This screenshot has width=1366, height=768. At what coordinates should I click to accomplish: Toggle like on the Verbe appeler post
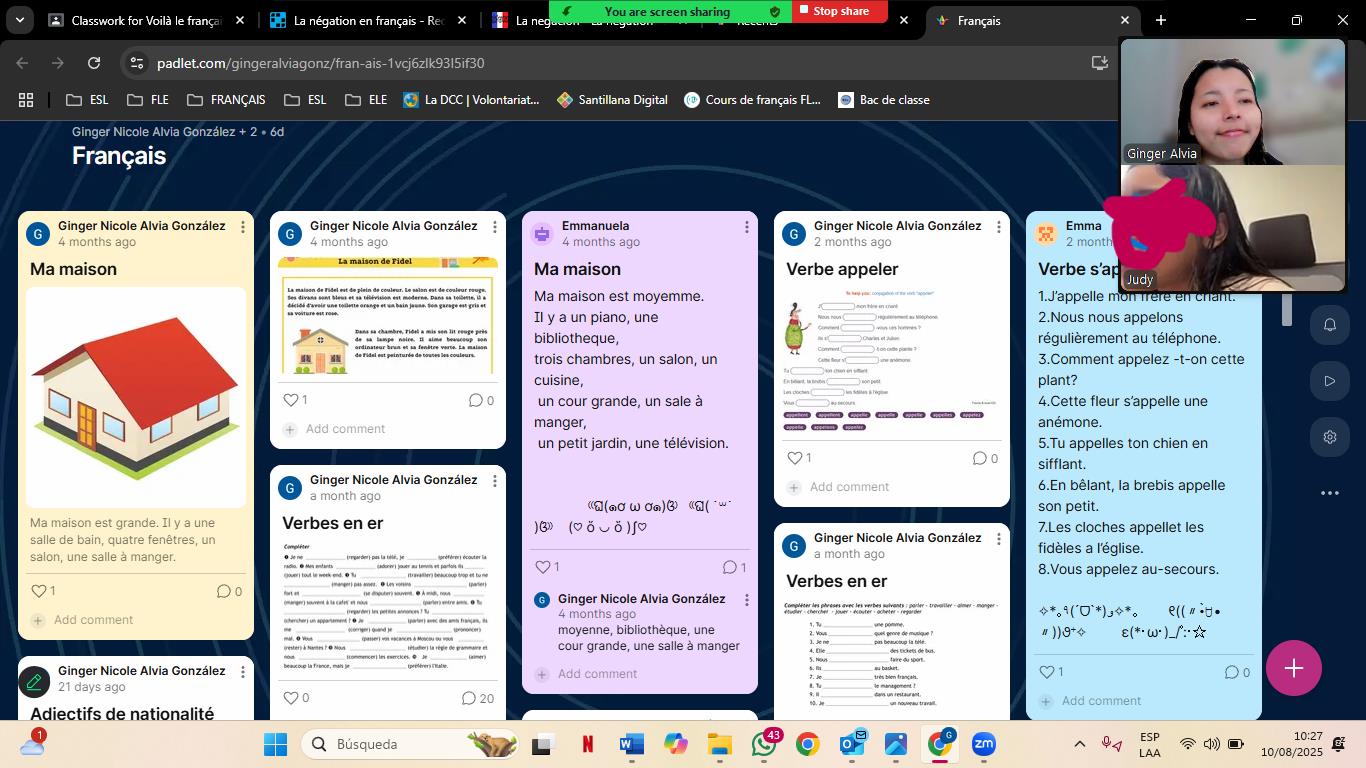click(796, 458)
